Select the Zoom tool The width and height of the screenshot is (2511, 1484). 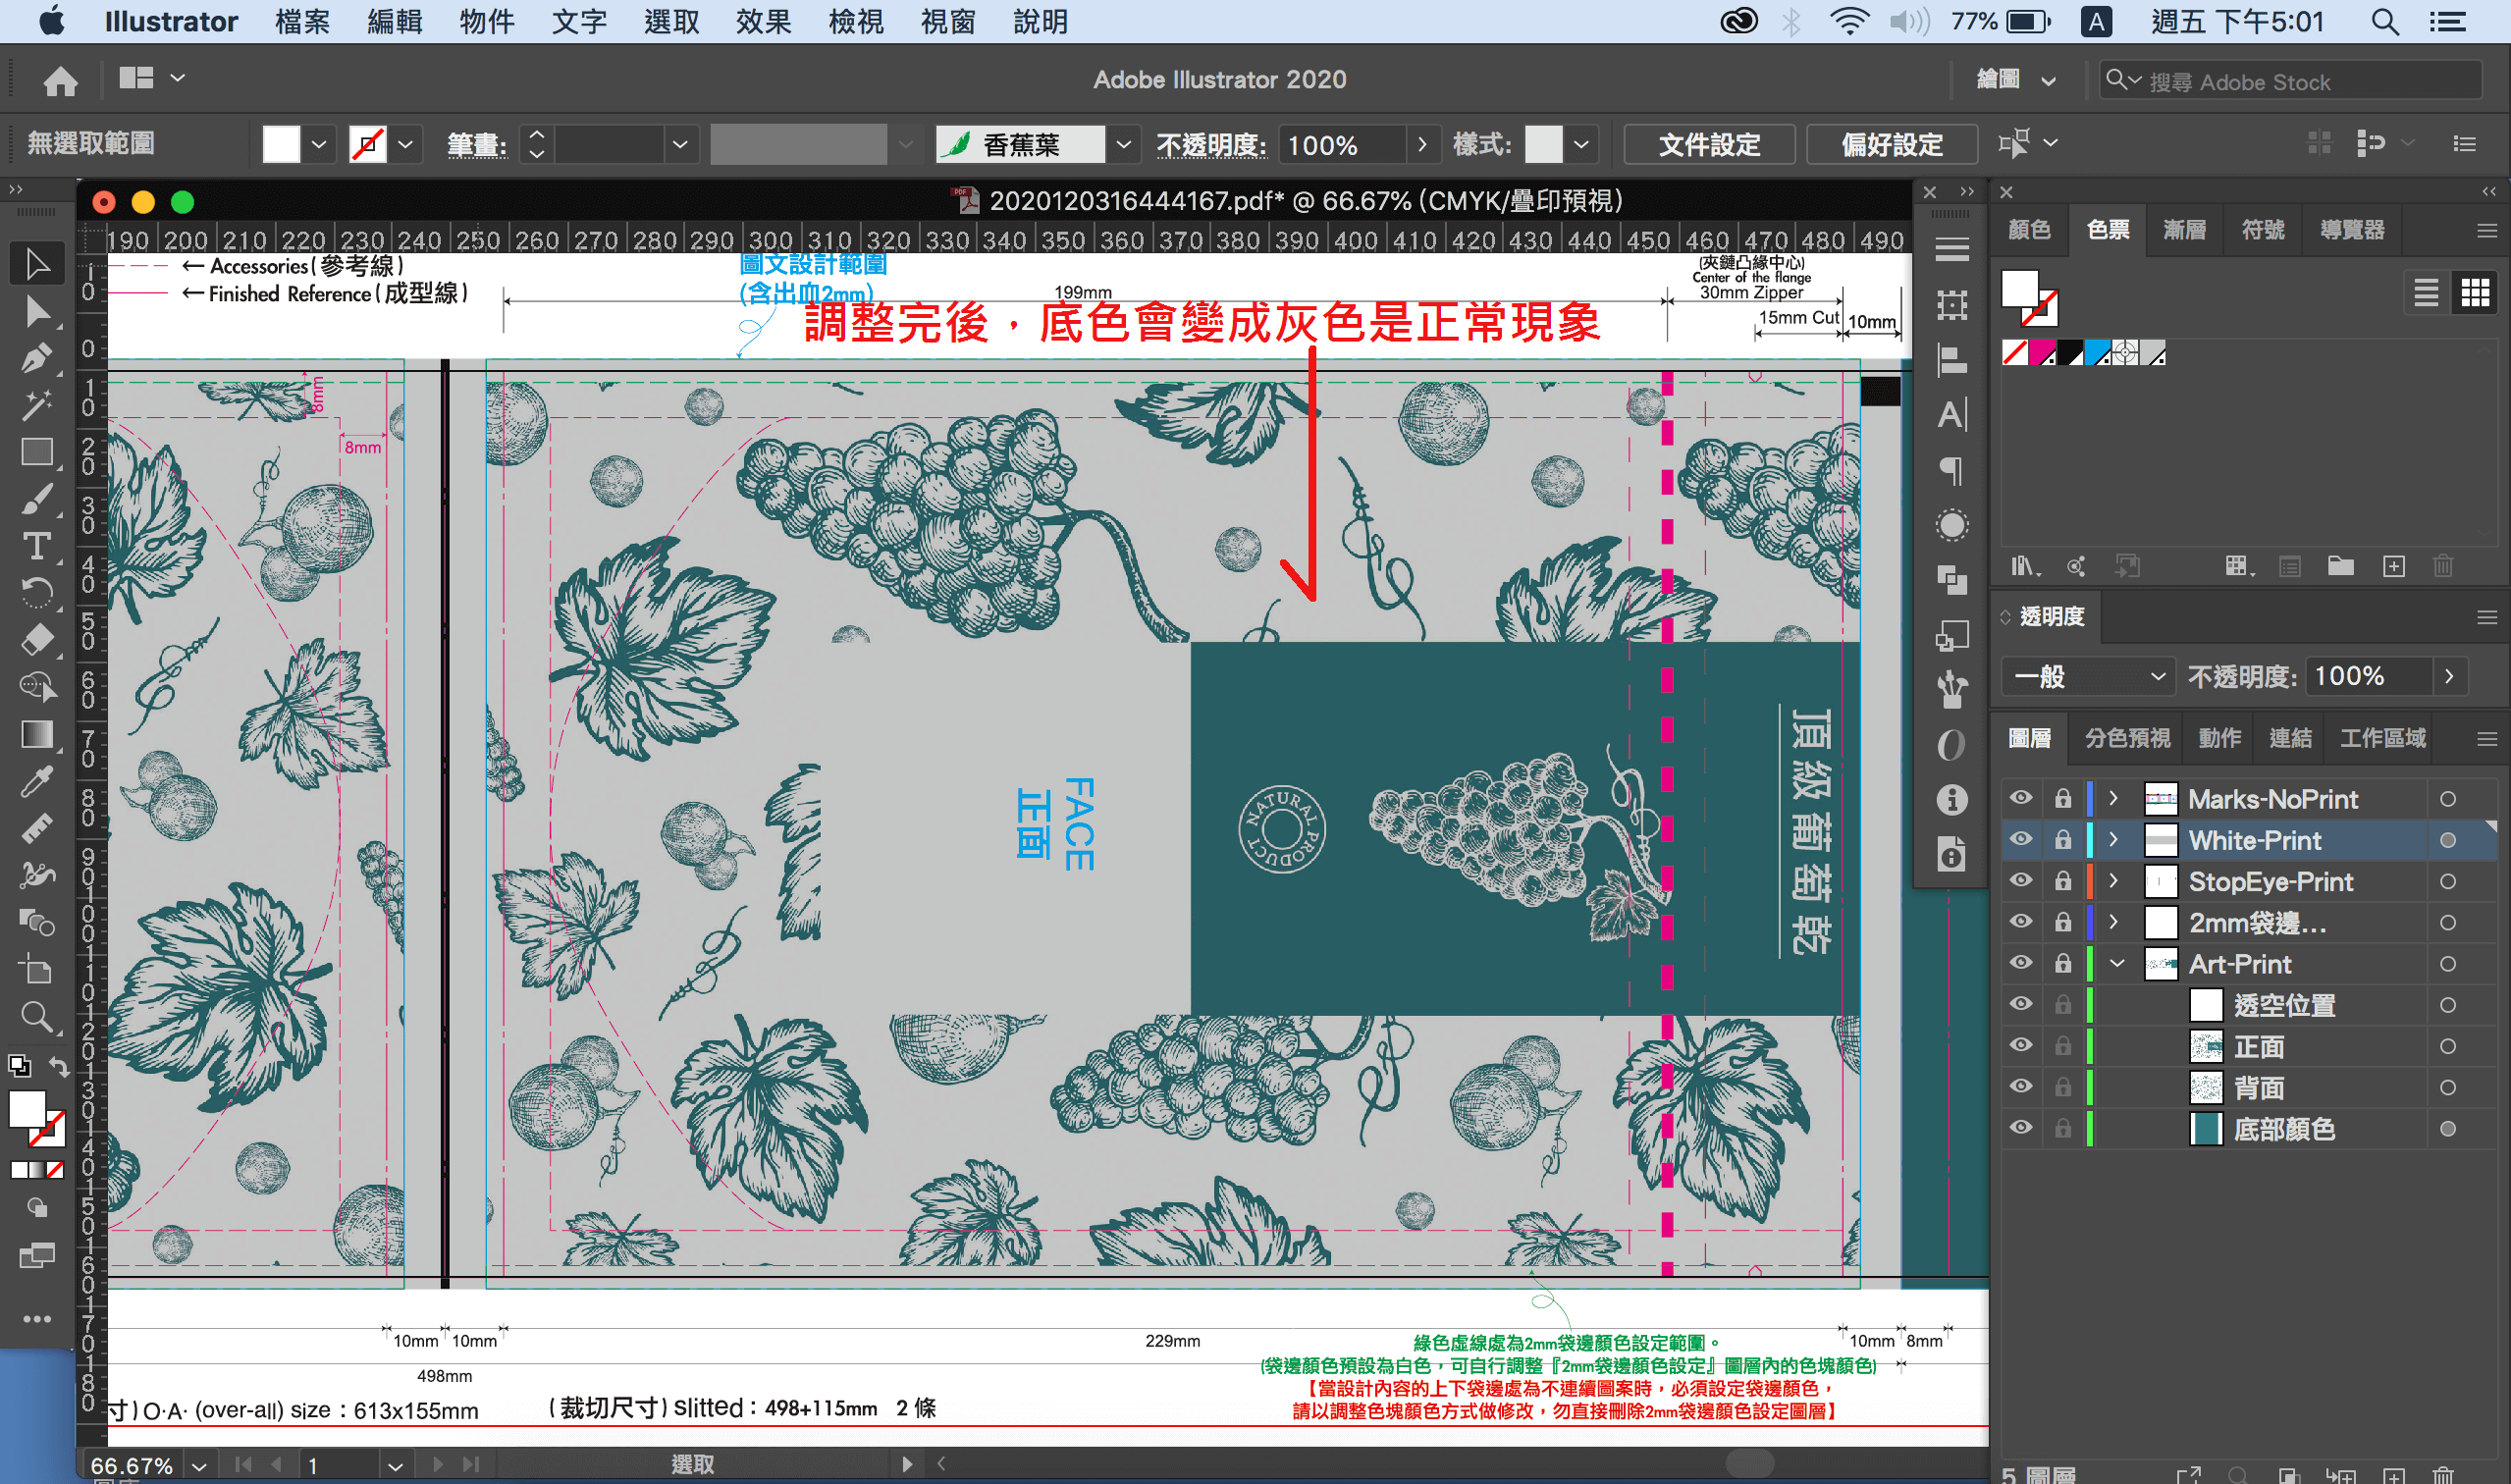pyautogui.click(x=37, y=1017)
